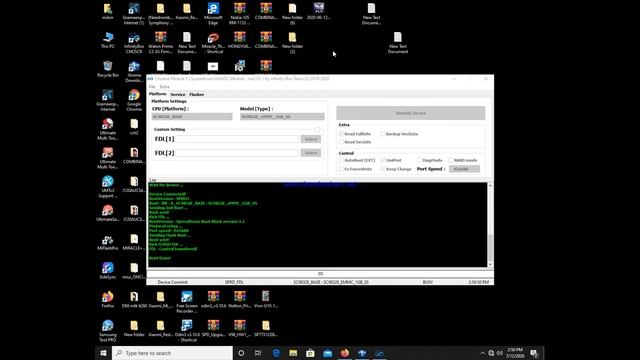Screen dimensions: 640x360
Task: Open the Recycle Bin desktop icon
Action: pos(108,69)
